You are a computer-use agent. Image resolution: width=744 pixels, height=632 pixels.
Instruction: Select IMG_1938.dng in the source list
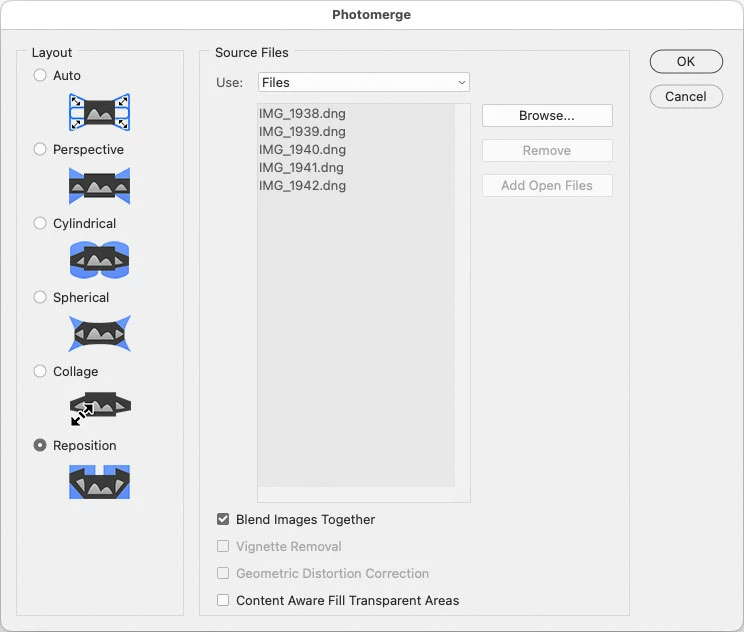click(302, 113)
